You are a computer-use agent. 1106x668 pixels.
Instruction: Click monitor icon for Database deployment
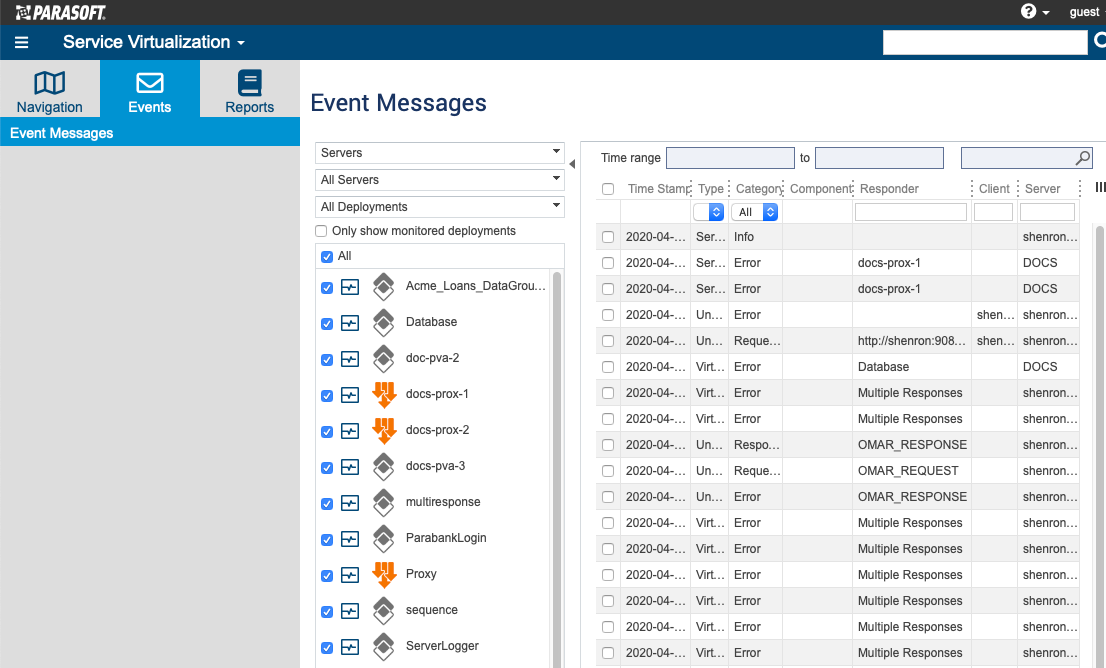coord(350,323)
